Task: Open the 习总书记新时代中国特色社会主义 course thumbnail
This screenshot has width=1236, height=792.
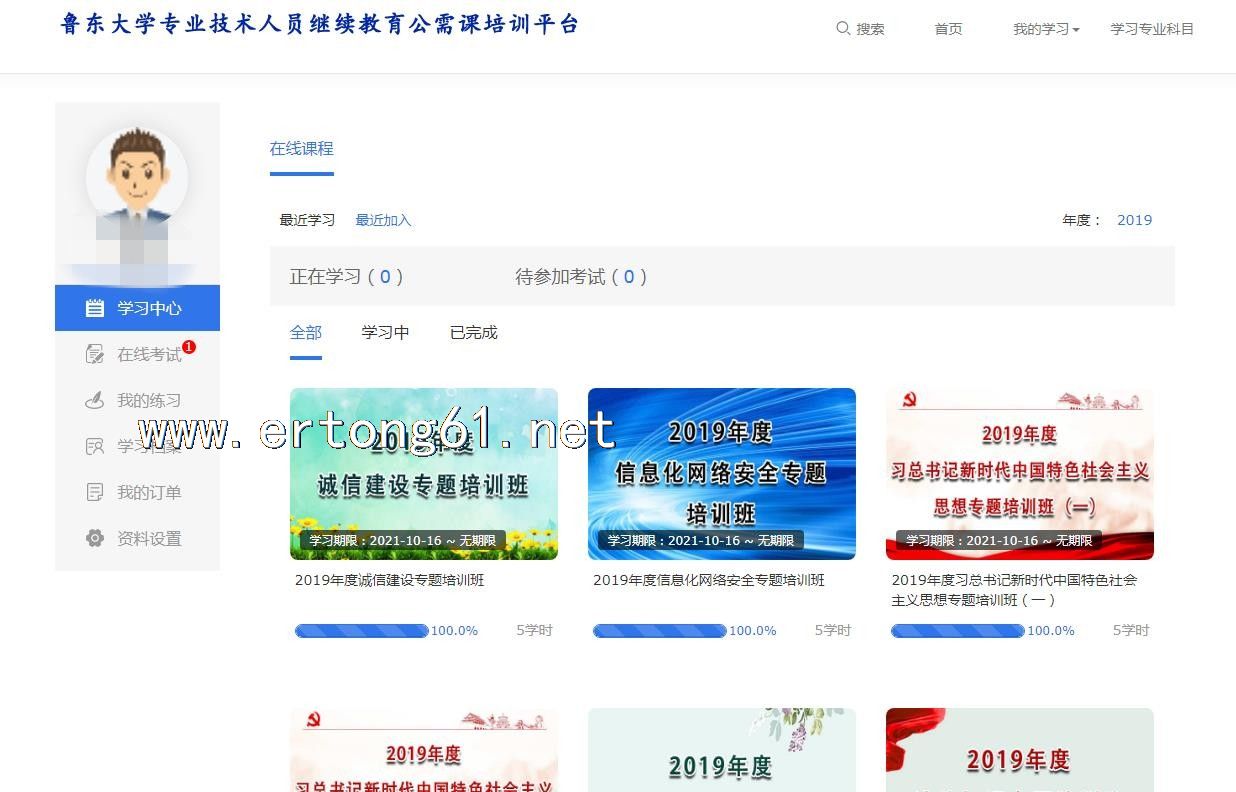Action: [1019, 473]
